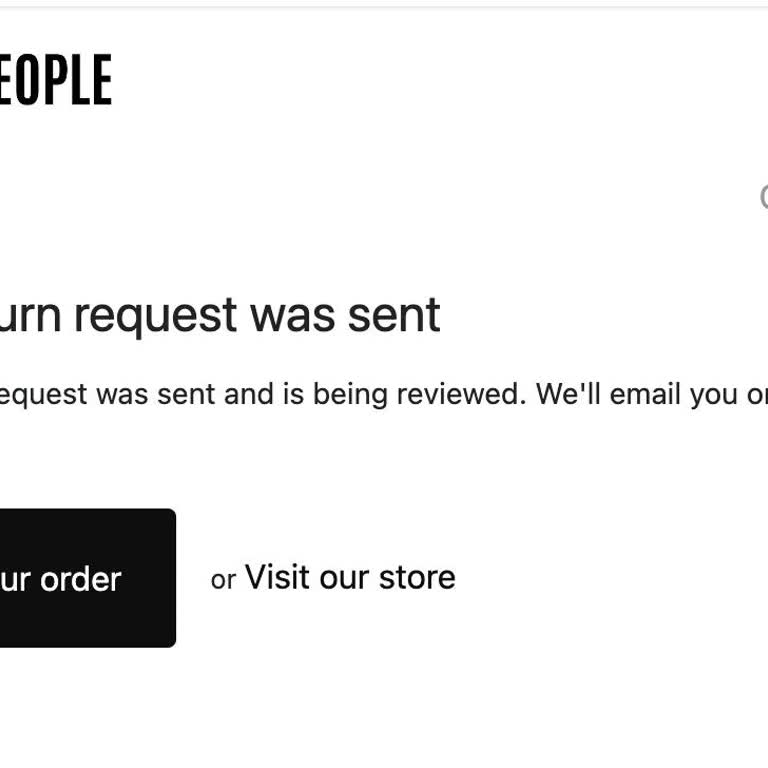
Task: Click the word 'or' beside the button
Action: coord(223,580)
